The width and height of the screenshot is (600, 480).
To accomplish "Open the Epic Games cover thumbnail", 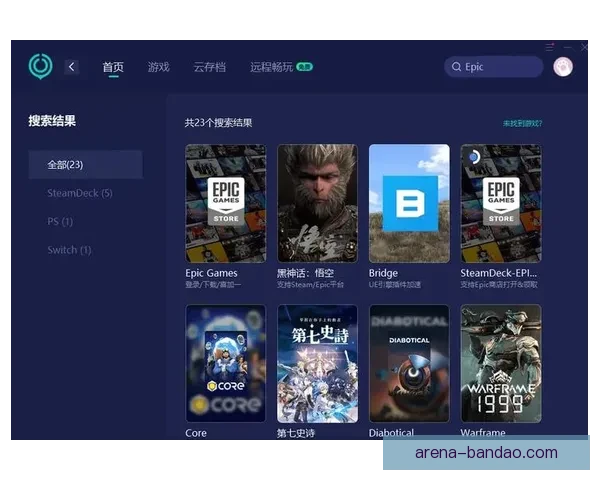I will (226, 203).
